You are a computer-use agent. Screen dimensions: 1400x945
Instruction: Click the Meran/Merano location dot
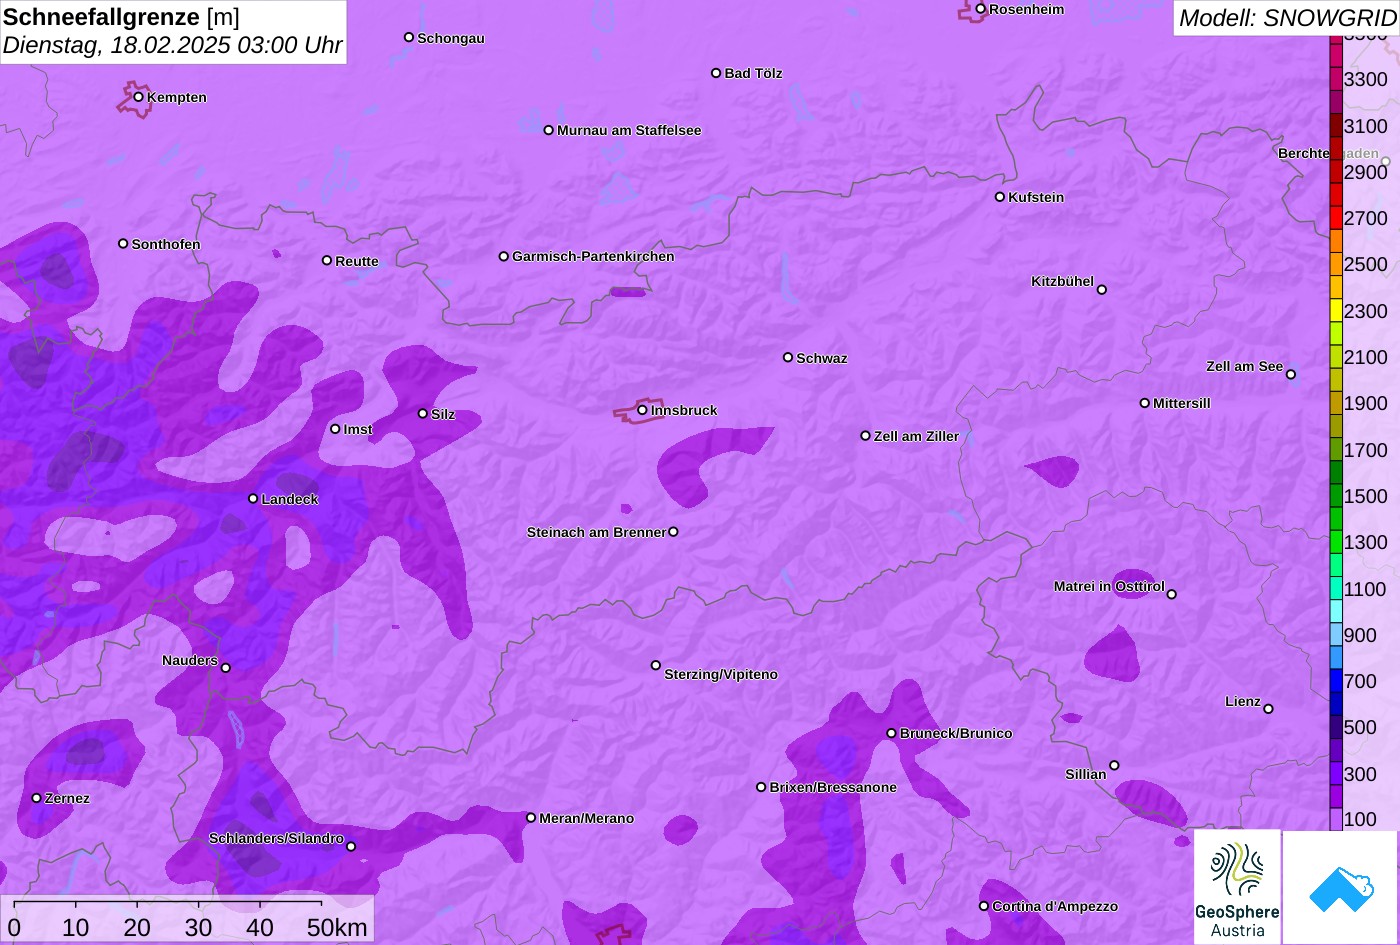pos(531,818)
